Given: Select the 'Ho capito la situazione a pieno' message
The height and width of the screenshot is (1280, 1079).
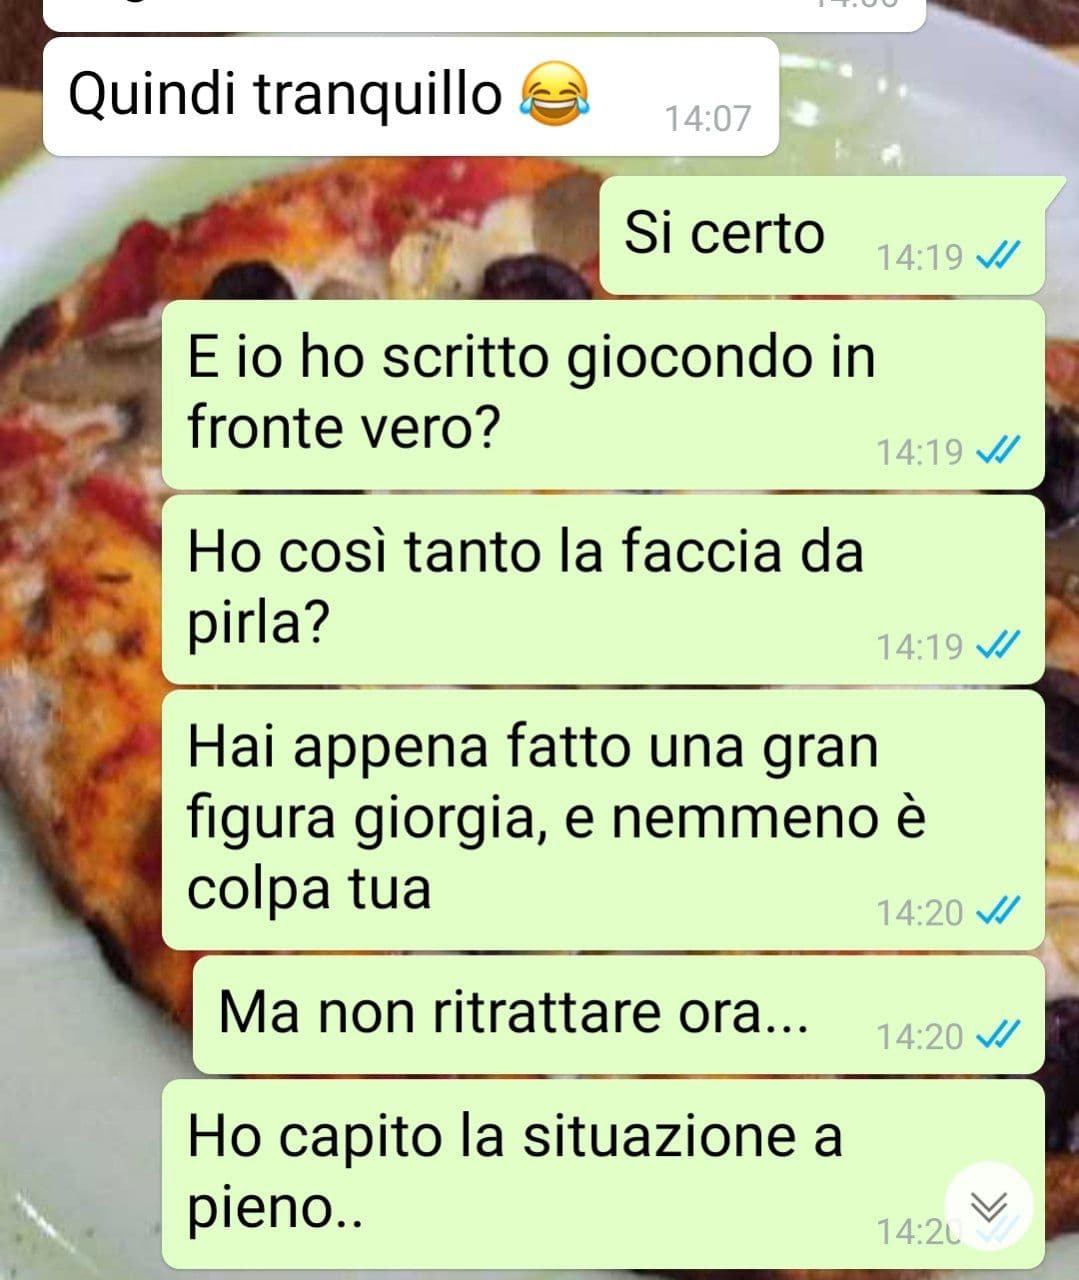Looking at the screenshot, I should pos(603,1174).
